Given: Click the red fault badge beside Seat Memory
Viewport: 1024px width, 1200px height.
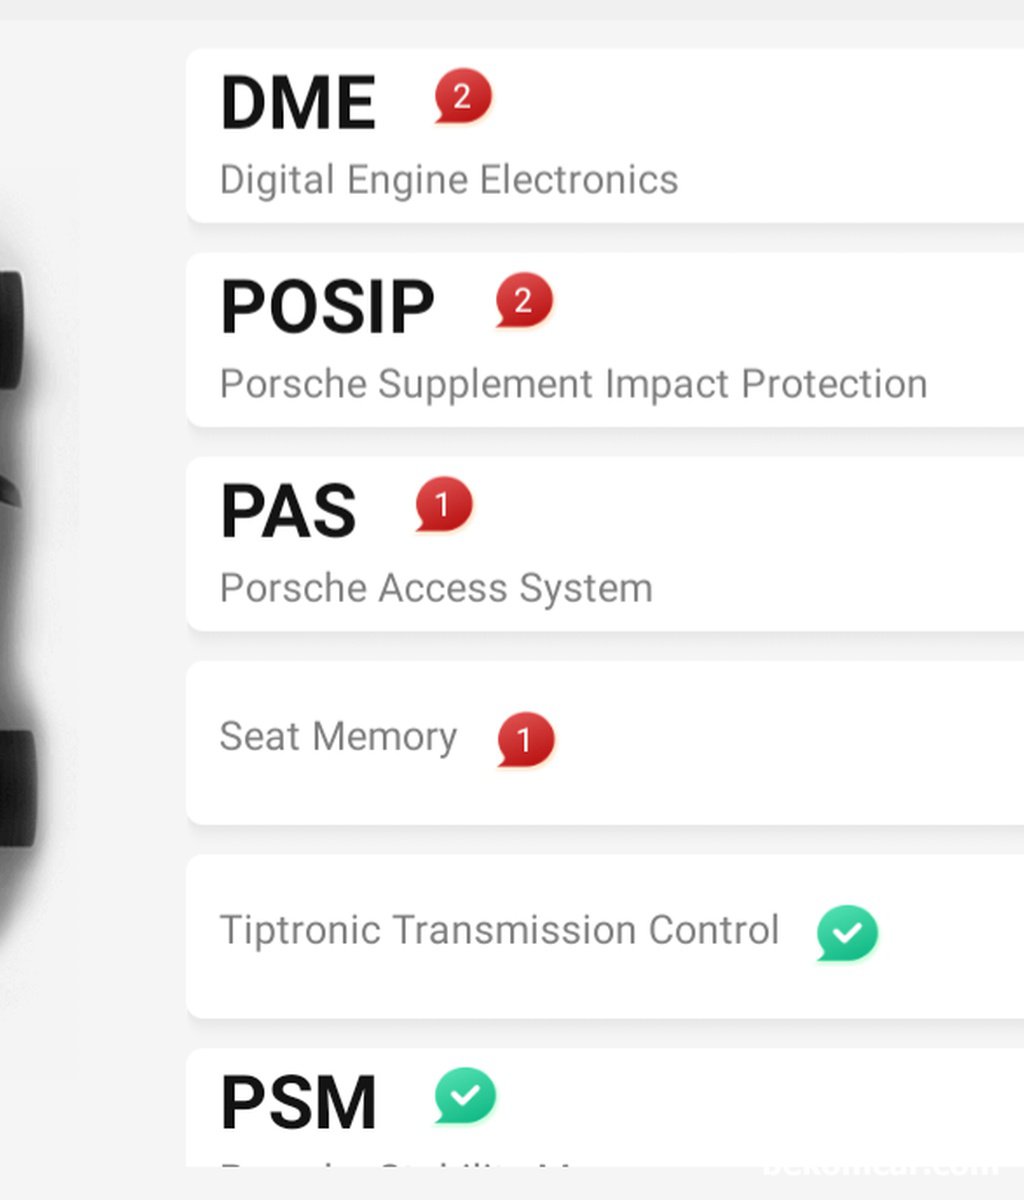Looking at the screenshot, I should click(x=525, y=740).
